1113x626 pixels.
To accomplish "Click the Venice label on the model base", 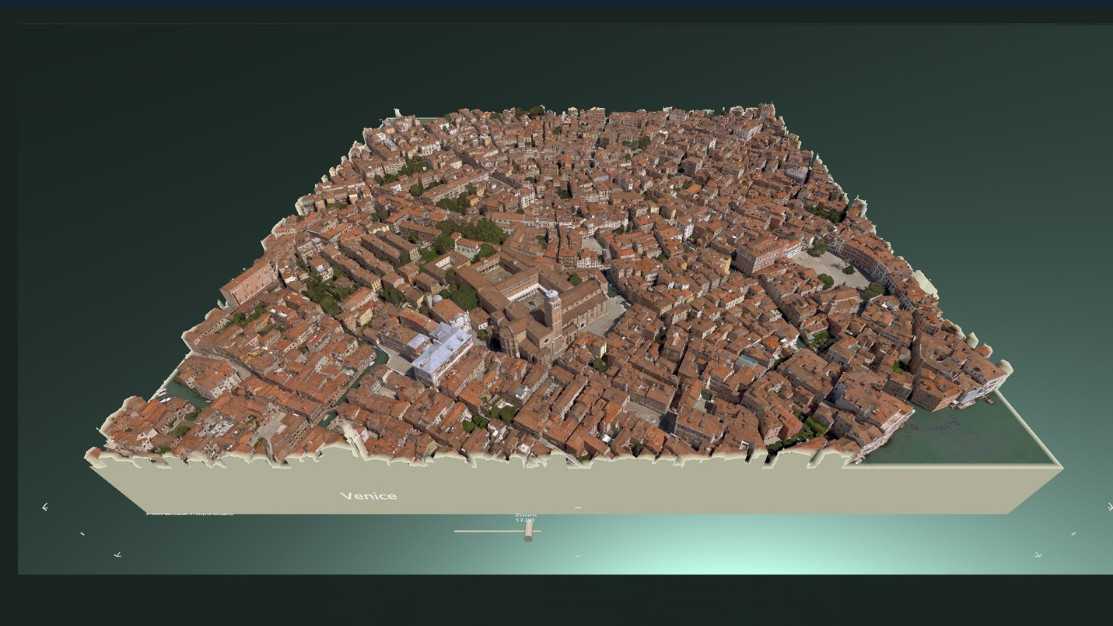I will tap(368, 496).
